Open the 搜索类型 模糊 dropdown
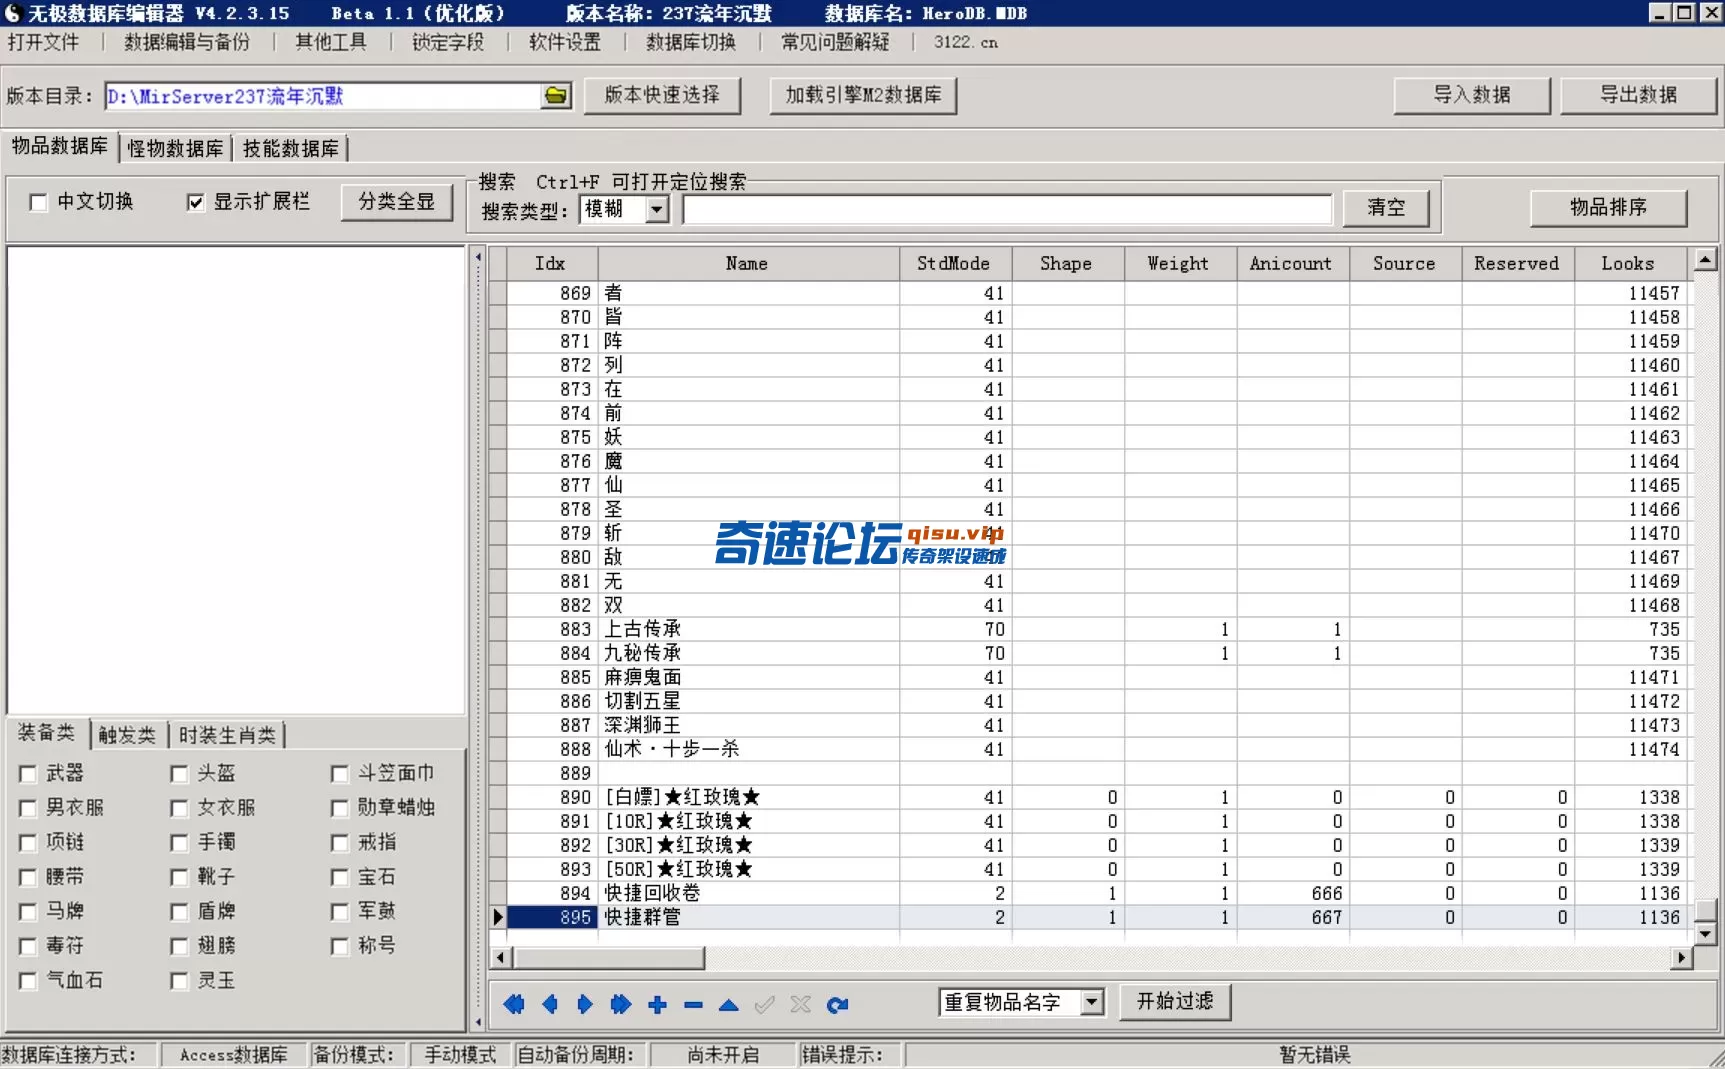 [657, 209]
